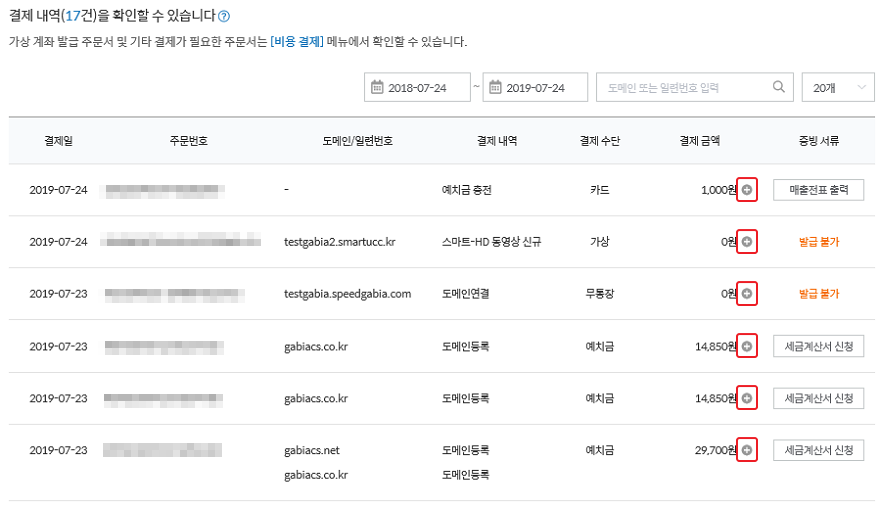Image resolution: width=880 pixels, height=509 pixels.
Task: Click the search magnifier icon
Action: pyautogui.click(x=778, y=86)
